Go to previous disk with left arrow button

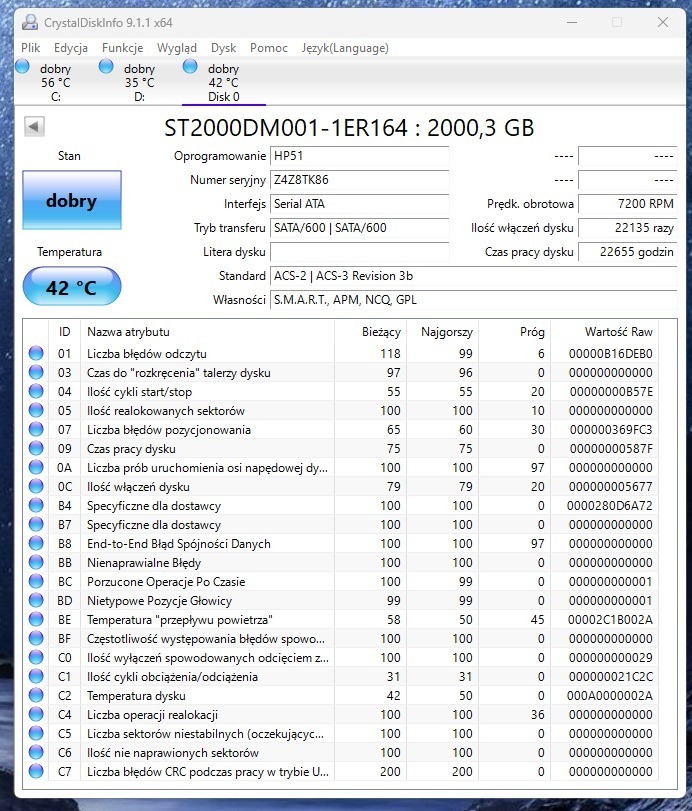coord(34,126)
